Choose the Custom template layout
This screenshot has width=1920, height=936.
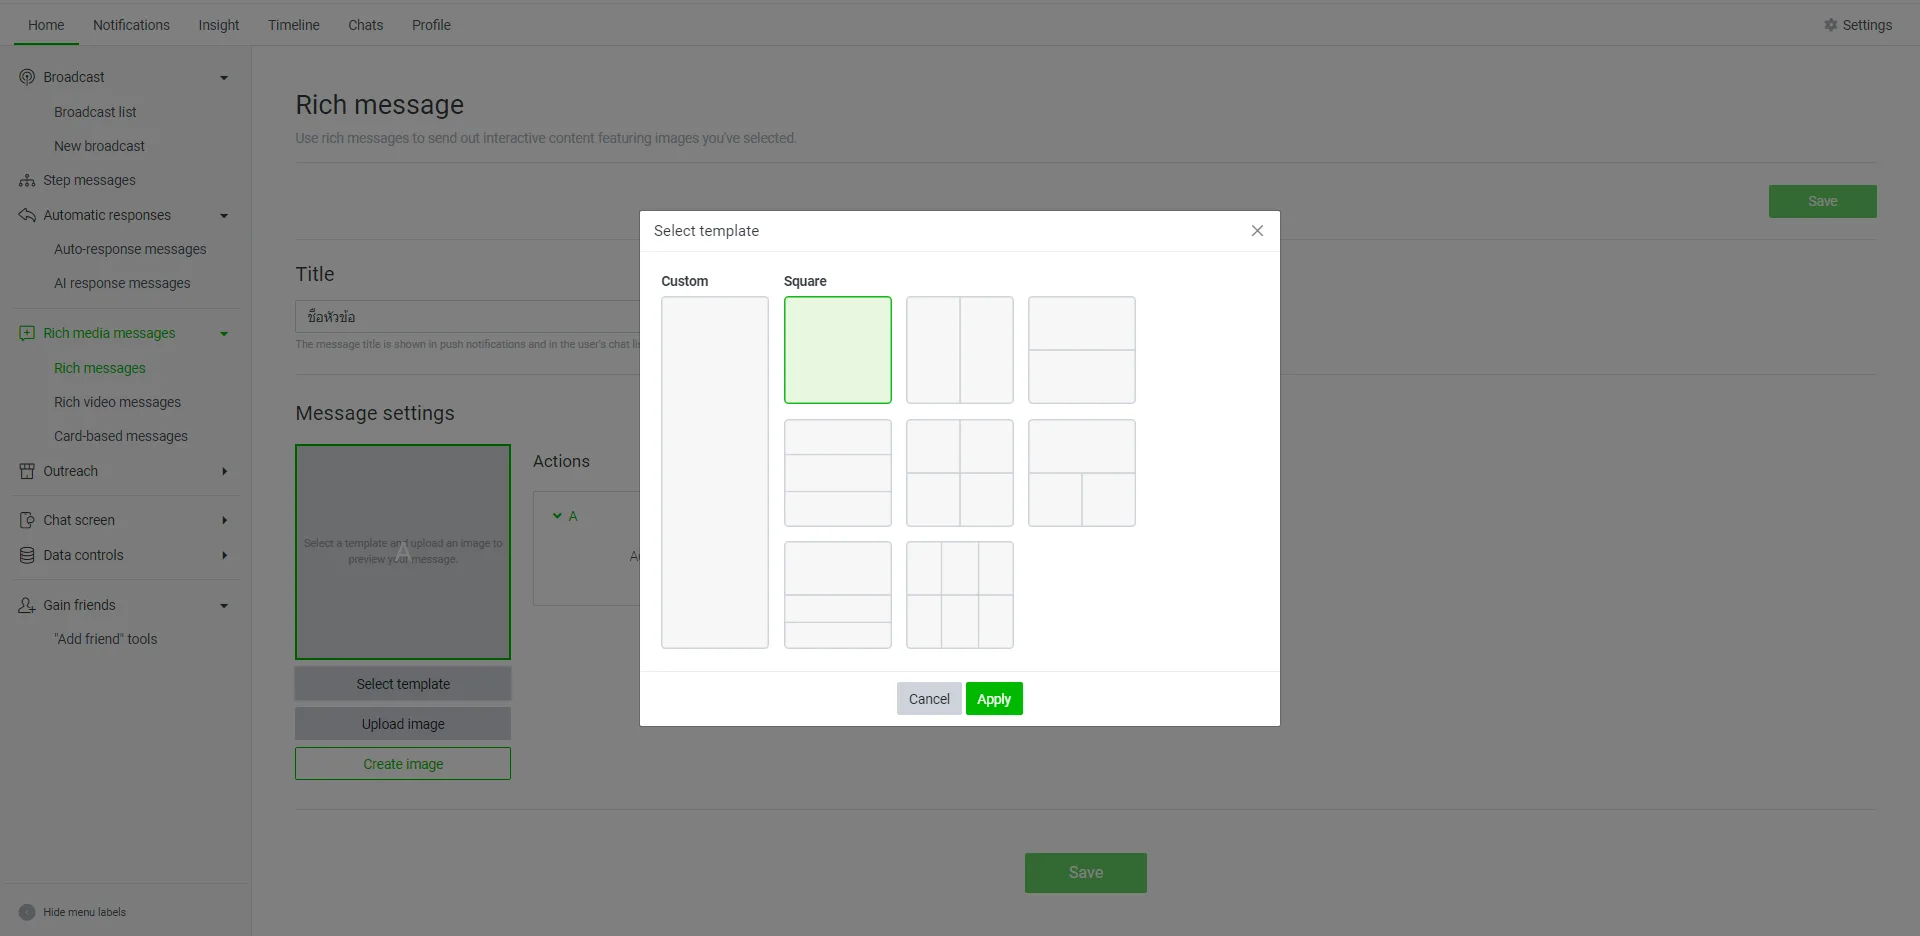click(714, 472)
